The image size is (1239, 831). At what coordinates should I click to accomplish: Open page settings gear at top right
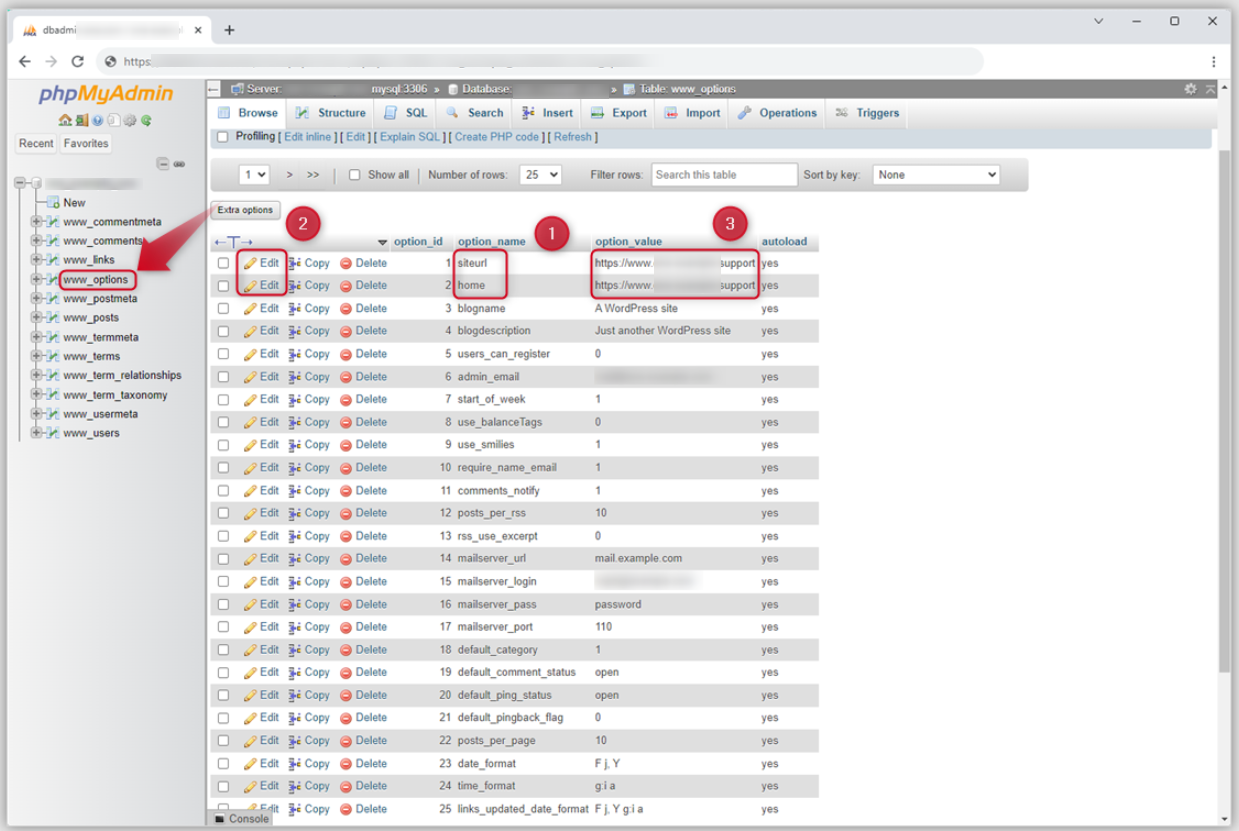coord(1190,89)
